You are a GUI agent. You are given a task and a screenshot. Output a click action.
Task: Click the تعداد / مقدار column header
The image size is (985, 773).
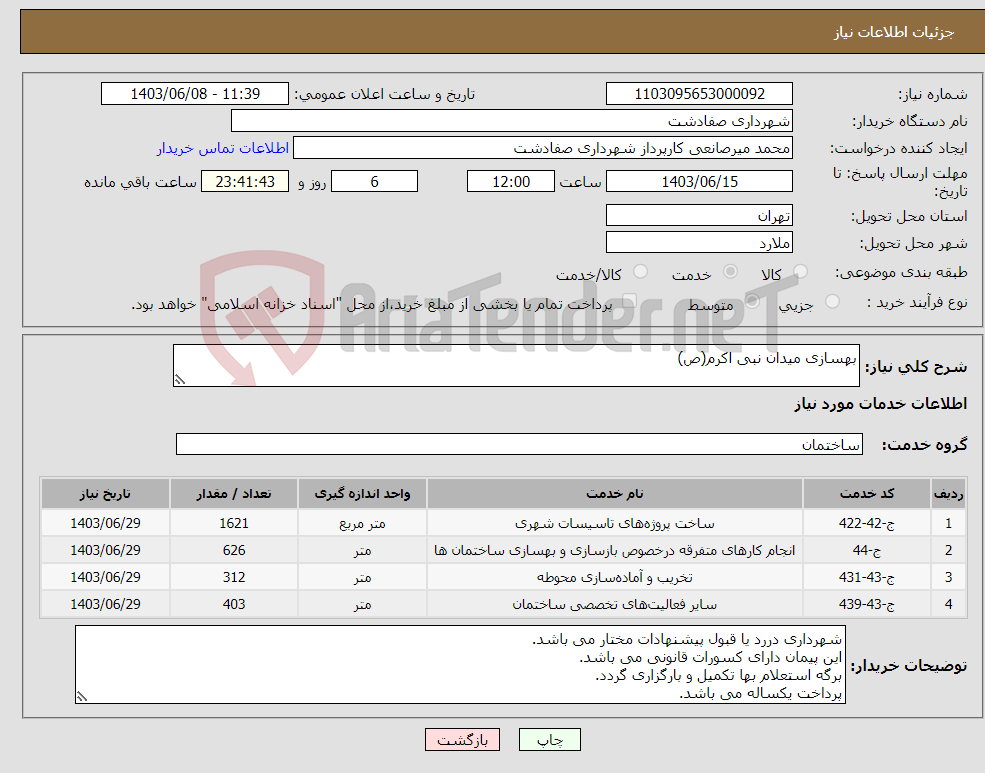click(x=234, y=494)
